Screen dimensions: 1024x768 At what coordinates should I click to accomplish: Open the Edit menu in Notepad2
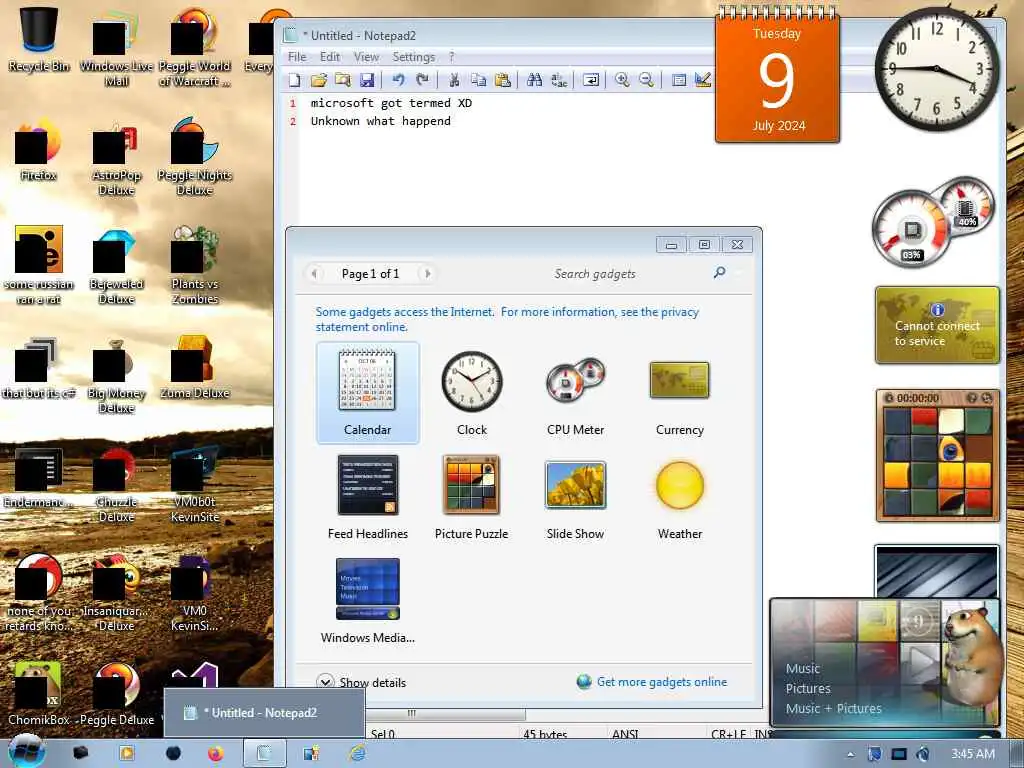point(330,57)
